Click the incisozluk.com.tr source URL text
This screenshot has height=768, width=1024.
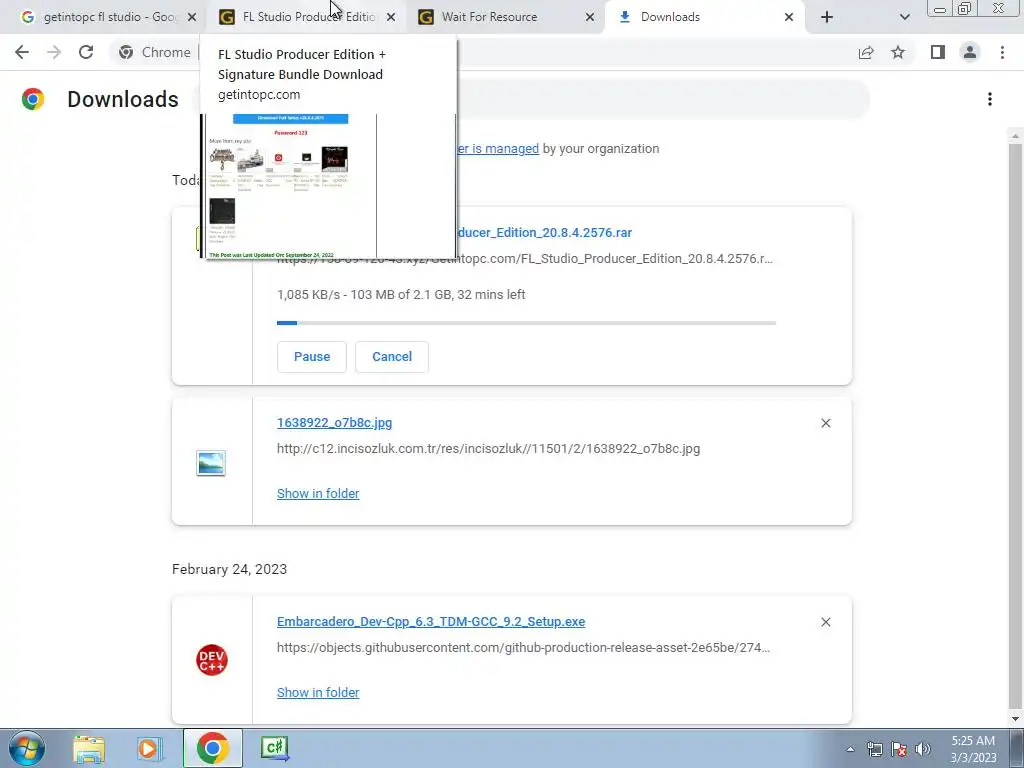click(x=488, y=449)
